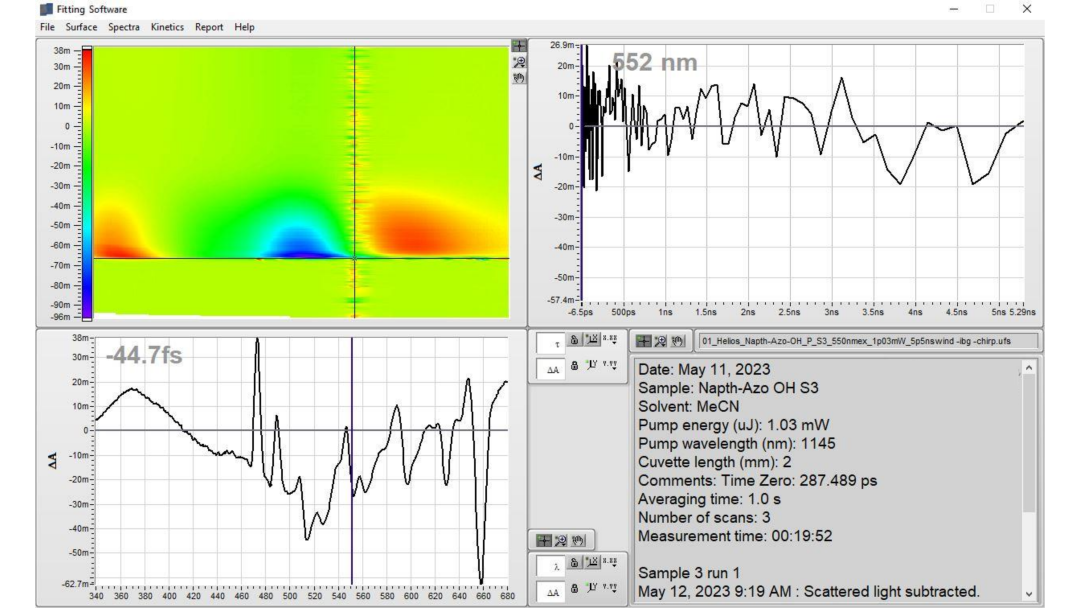Open the Surface menu

(81, 27)
